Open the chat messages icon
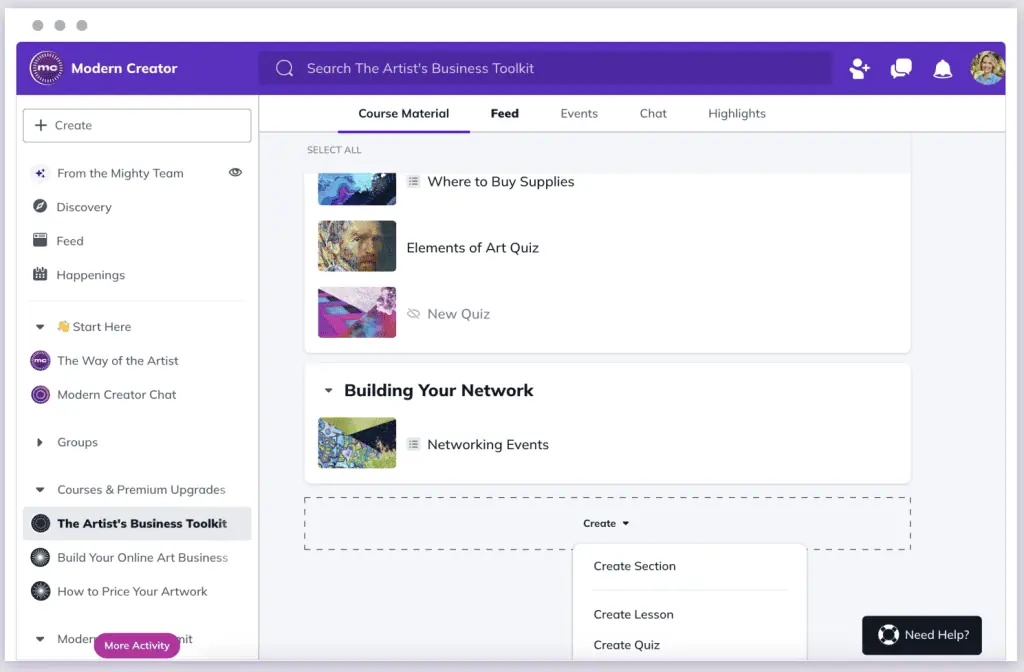The height and width of the screenshot is (672, 1024). (901, 68)
